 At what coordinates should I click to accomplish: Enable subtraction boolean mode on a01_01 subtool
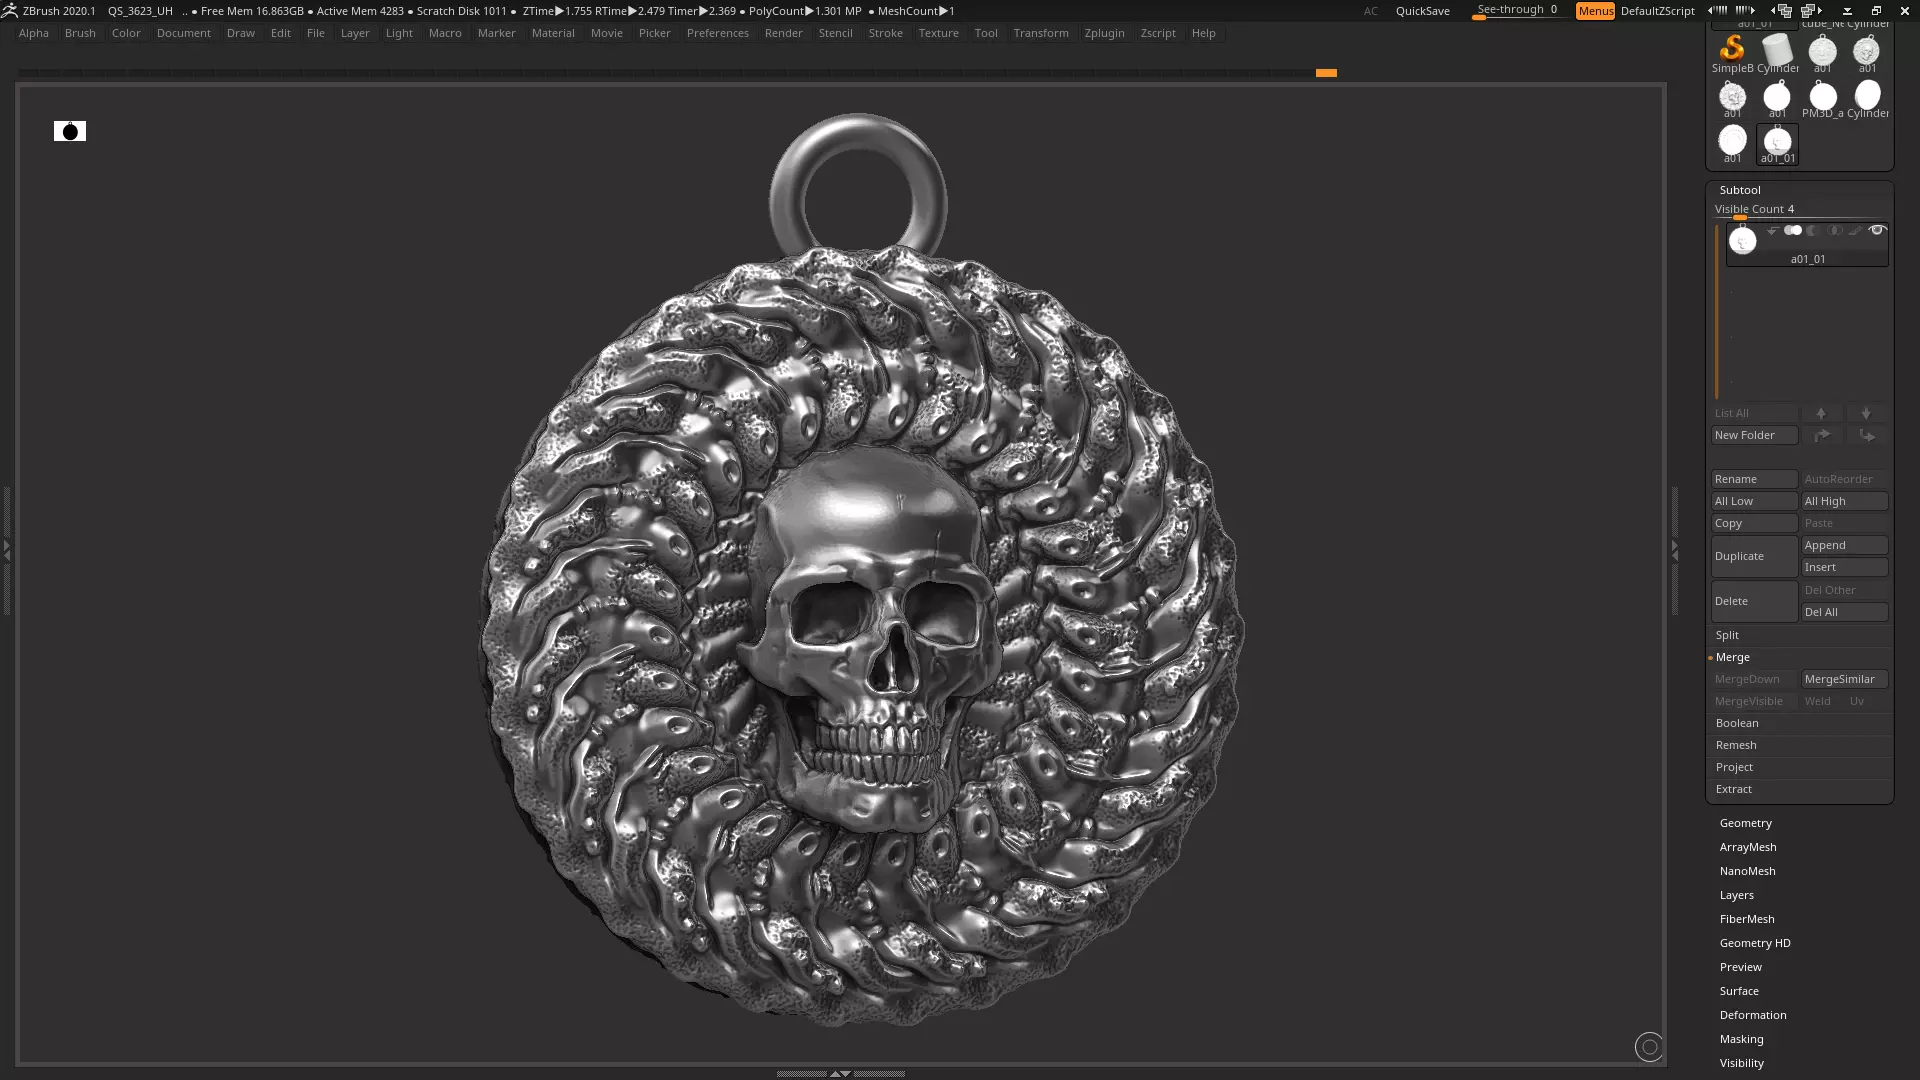pos(1813,230)
